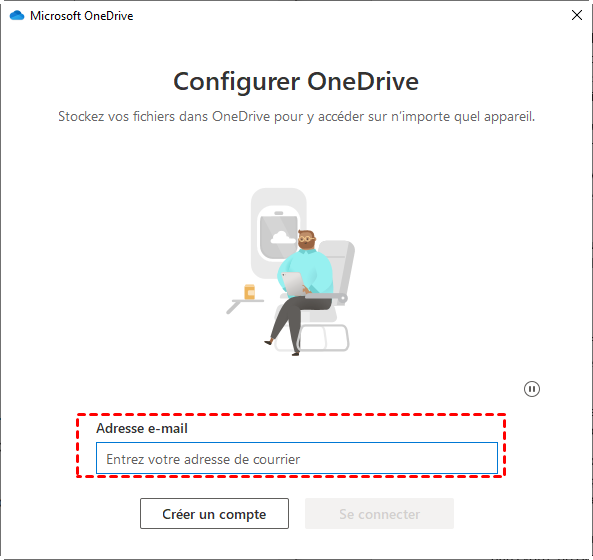Focus the email address input field

[x=297, y=458]
